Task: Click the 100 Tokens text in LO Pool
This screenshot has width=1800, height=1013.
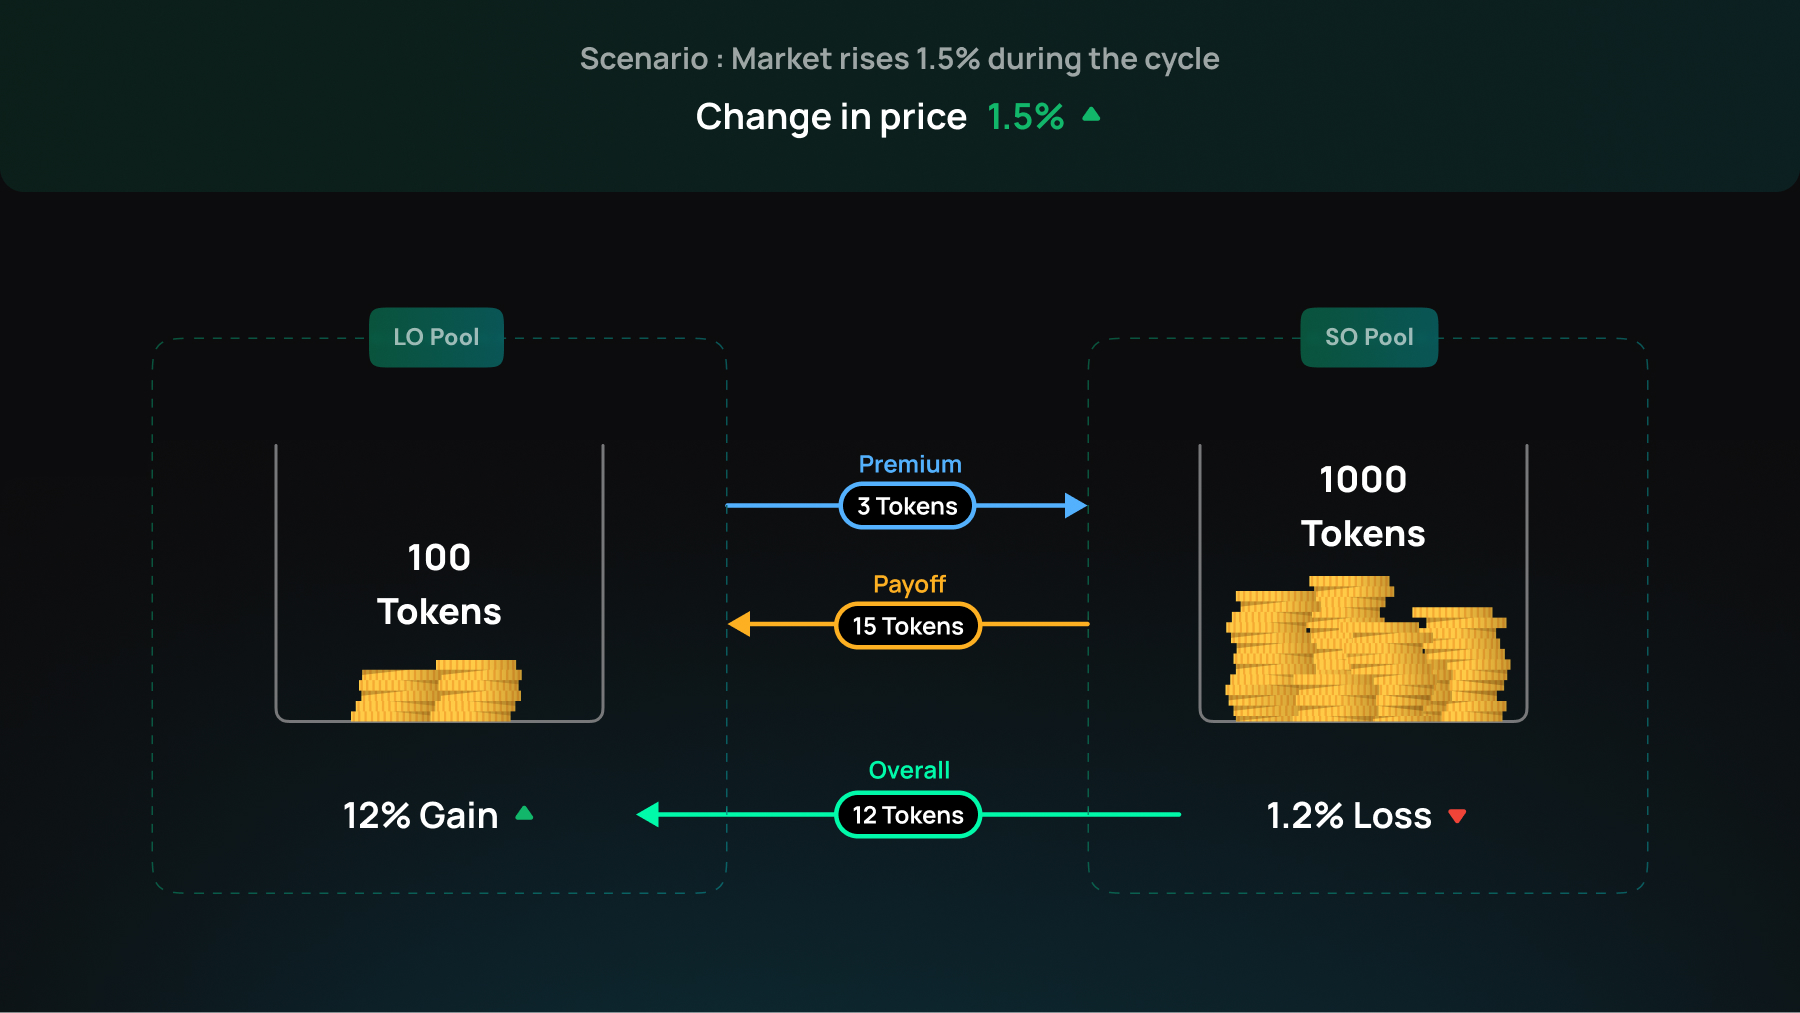Action: (439, 584)
